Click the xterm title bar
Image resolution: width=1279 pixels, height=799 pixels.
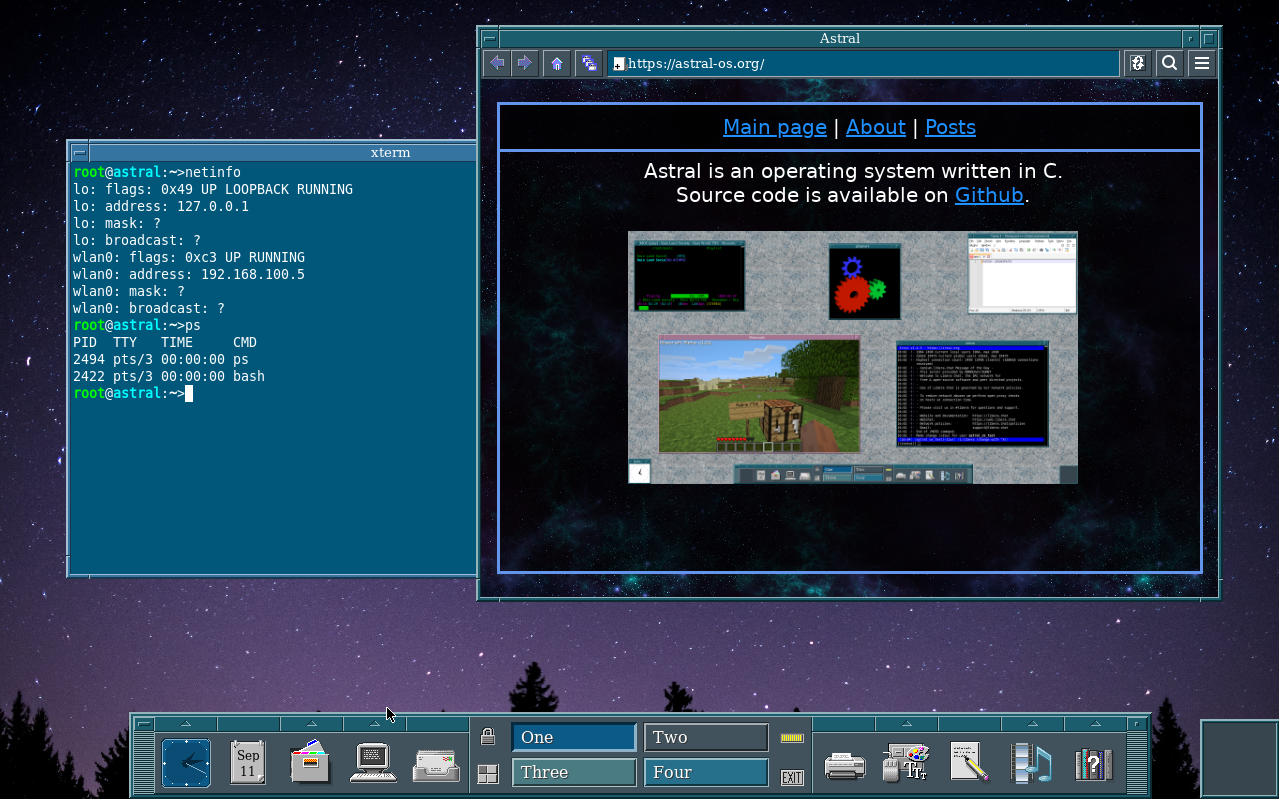pyautogui.click(x=281, y=153)
